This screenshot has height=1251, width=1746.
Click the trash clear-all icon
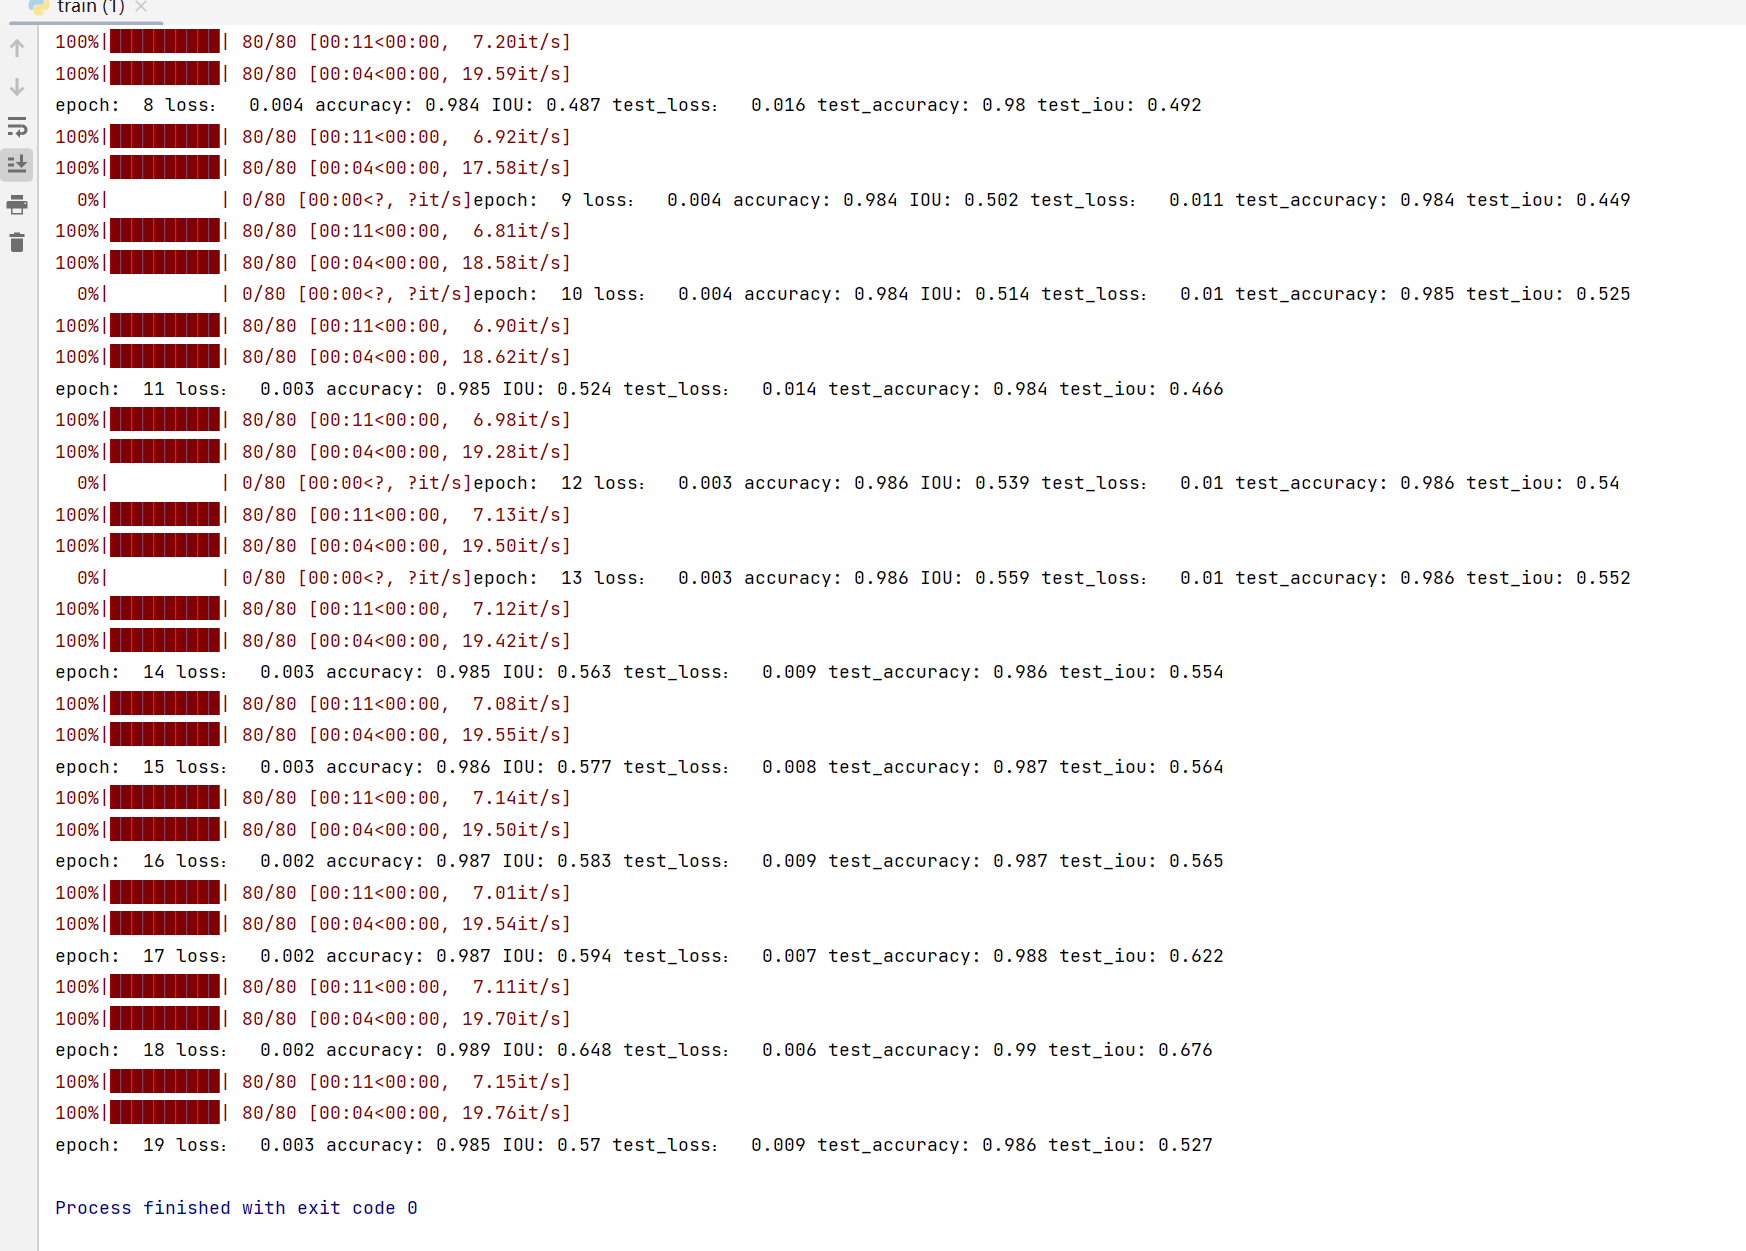pyautogui.click(x=17, y=243)
